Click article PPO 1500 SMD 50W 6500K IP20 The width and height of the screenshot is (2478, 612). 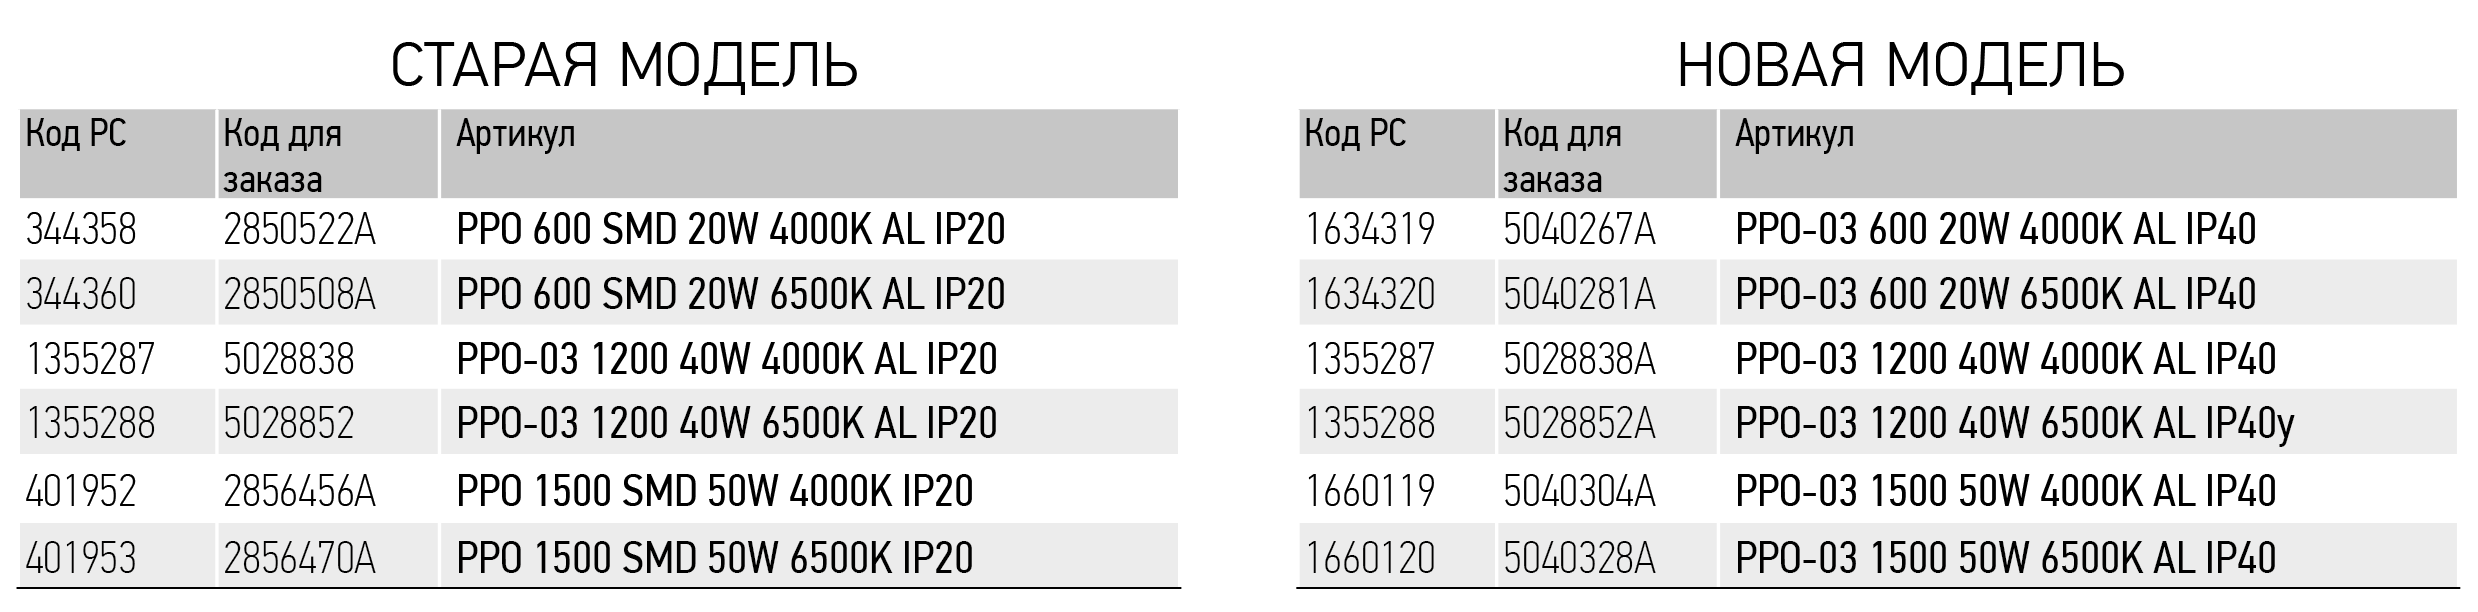point(714,558)
